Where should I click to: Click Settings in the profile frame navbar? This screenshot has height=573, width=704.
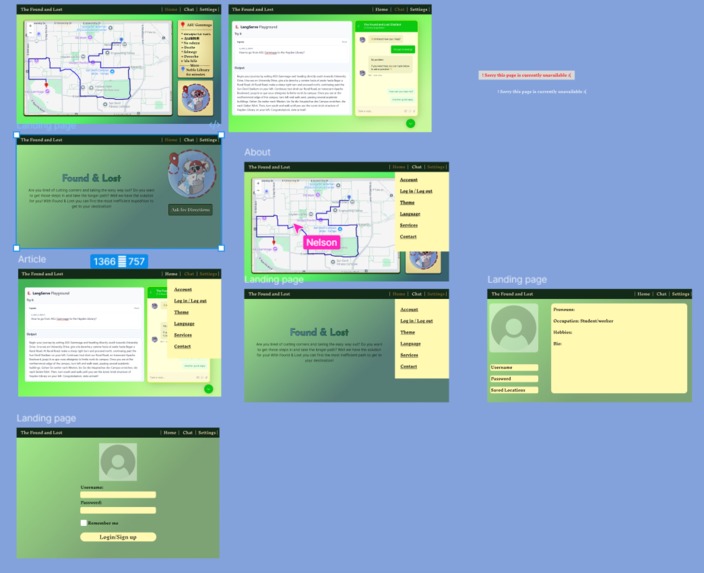pos(680,294)
